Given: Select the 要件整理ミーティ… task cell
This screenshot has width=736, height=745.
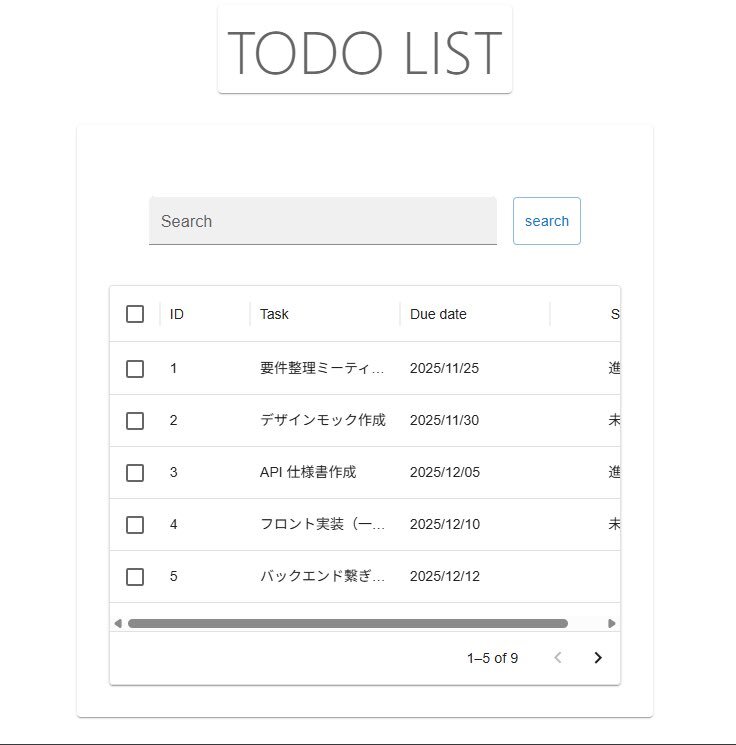Looking at the screenshot, I should [x=322, y=368].
